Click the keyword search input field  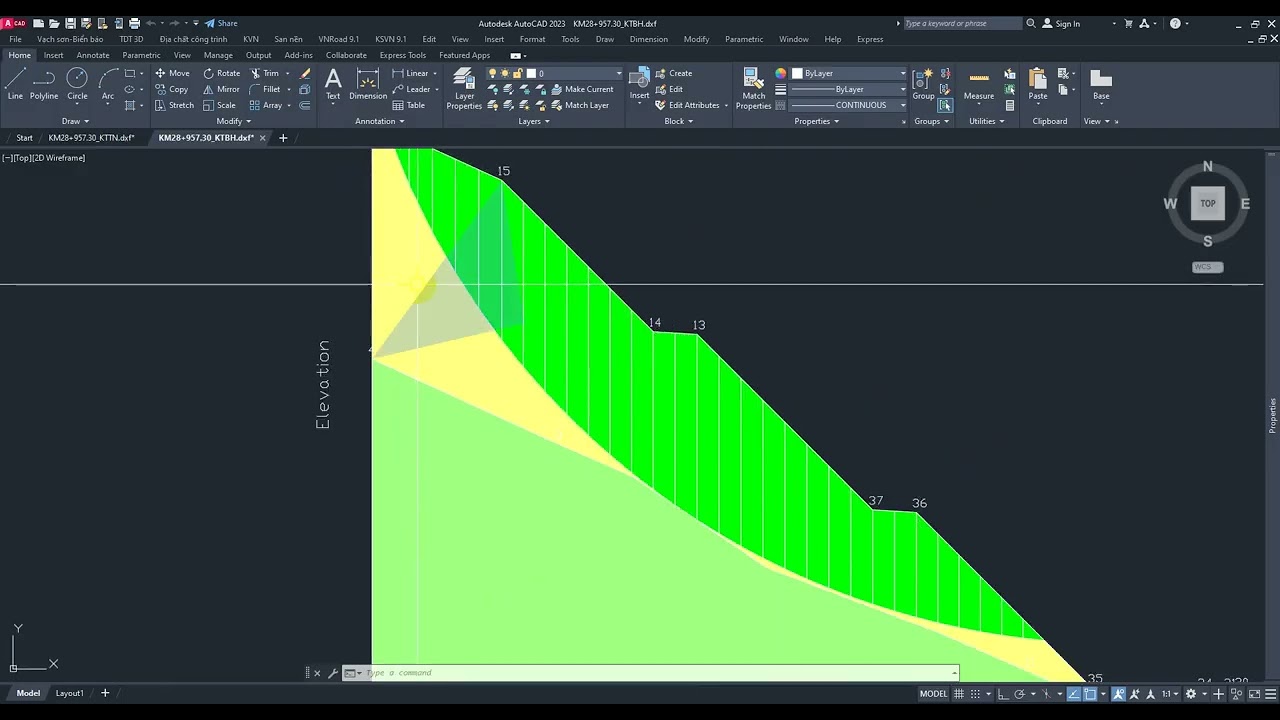[x=961, y=23]
